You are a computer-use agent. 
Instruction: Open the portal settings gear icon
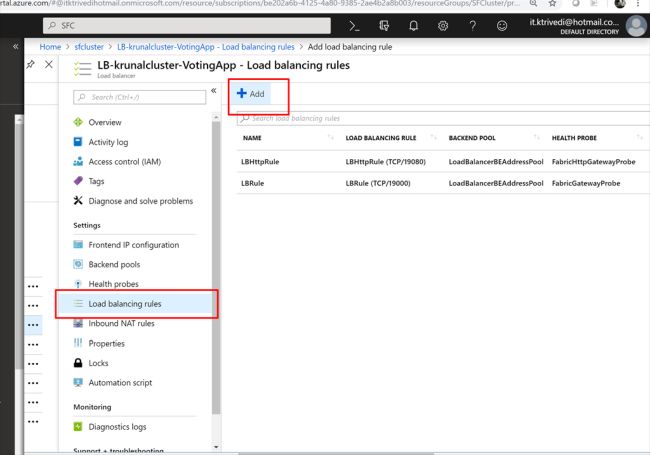point(443,26)
